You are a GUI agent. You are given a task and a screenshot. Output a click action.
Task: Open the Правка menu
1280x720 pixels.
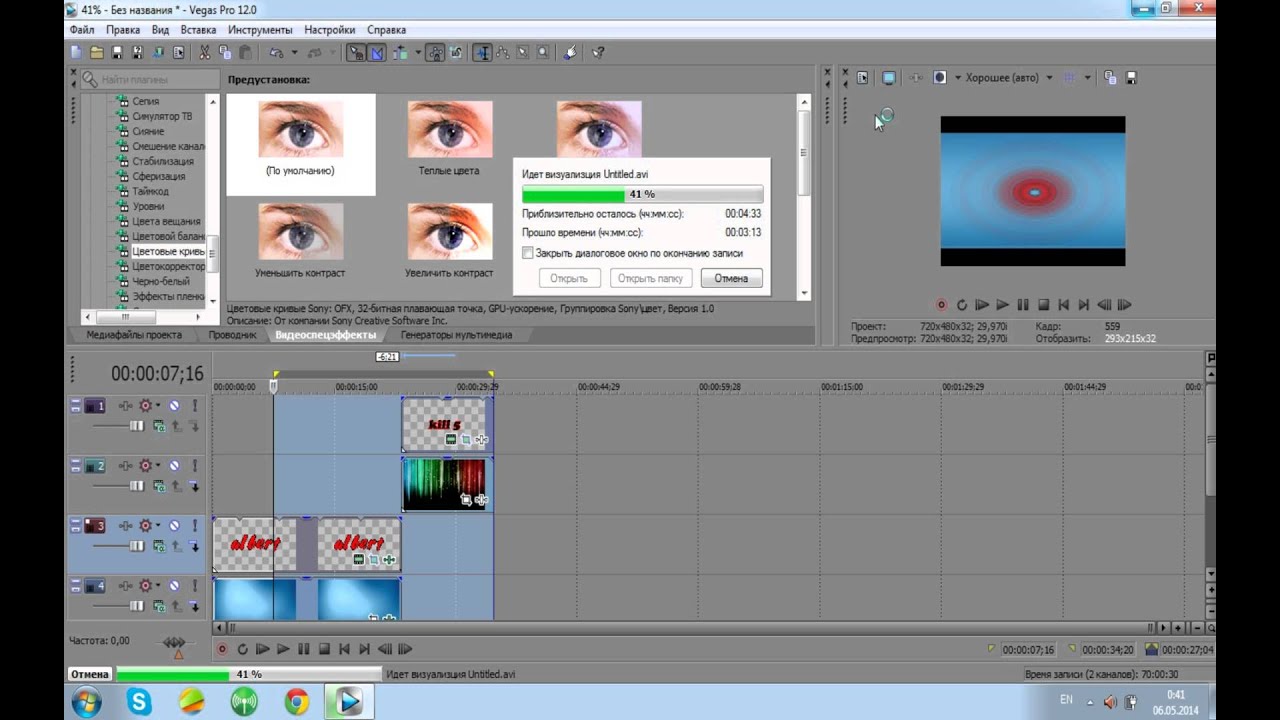[x=123, y=30]
